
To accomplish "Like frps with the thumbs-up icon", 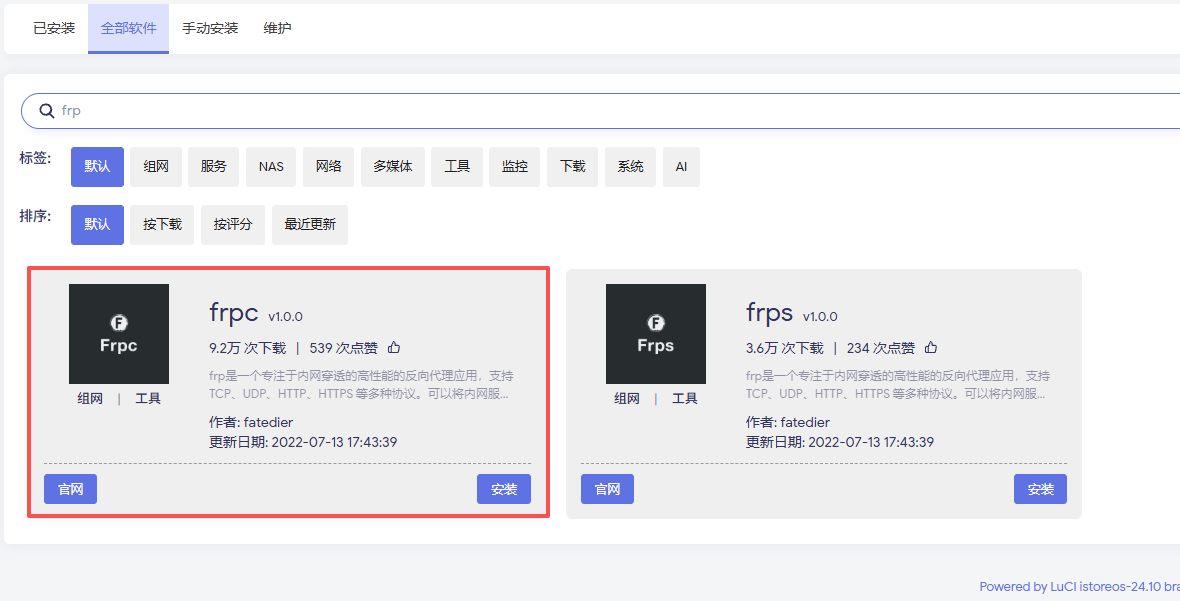I will 931,348.
